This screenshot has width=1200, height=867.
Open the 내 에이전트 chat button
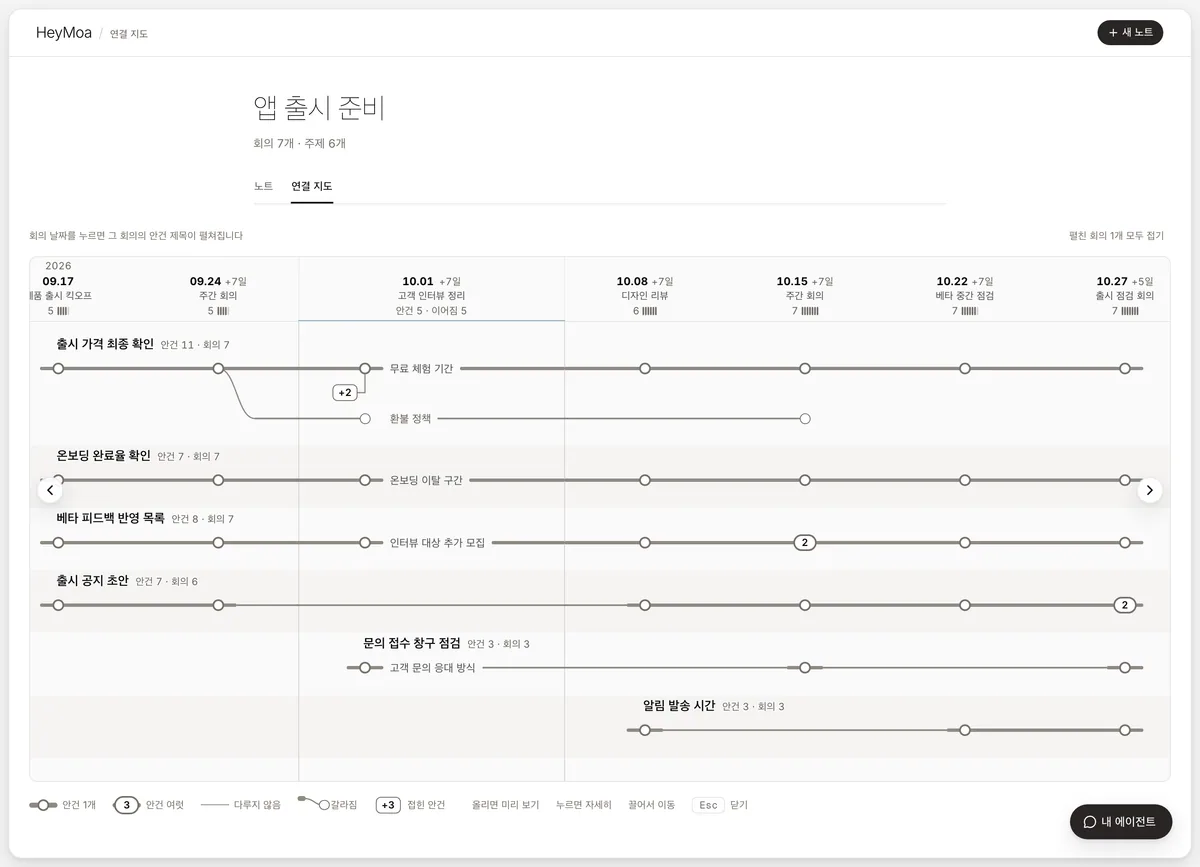(1121, 822)
